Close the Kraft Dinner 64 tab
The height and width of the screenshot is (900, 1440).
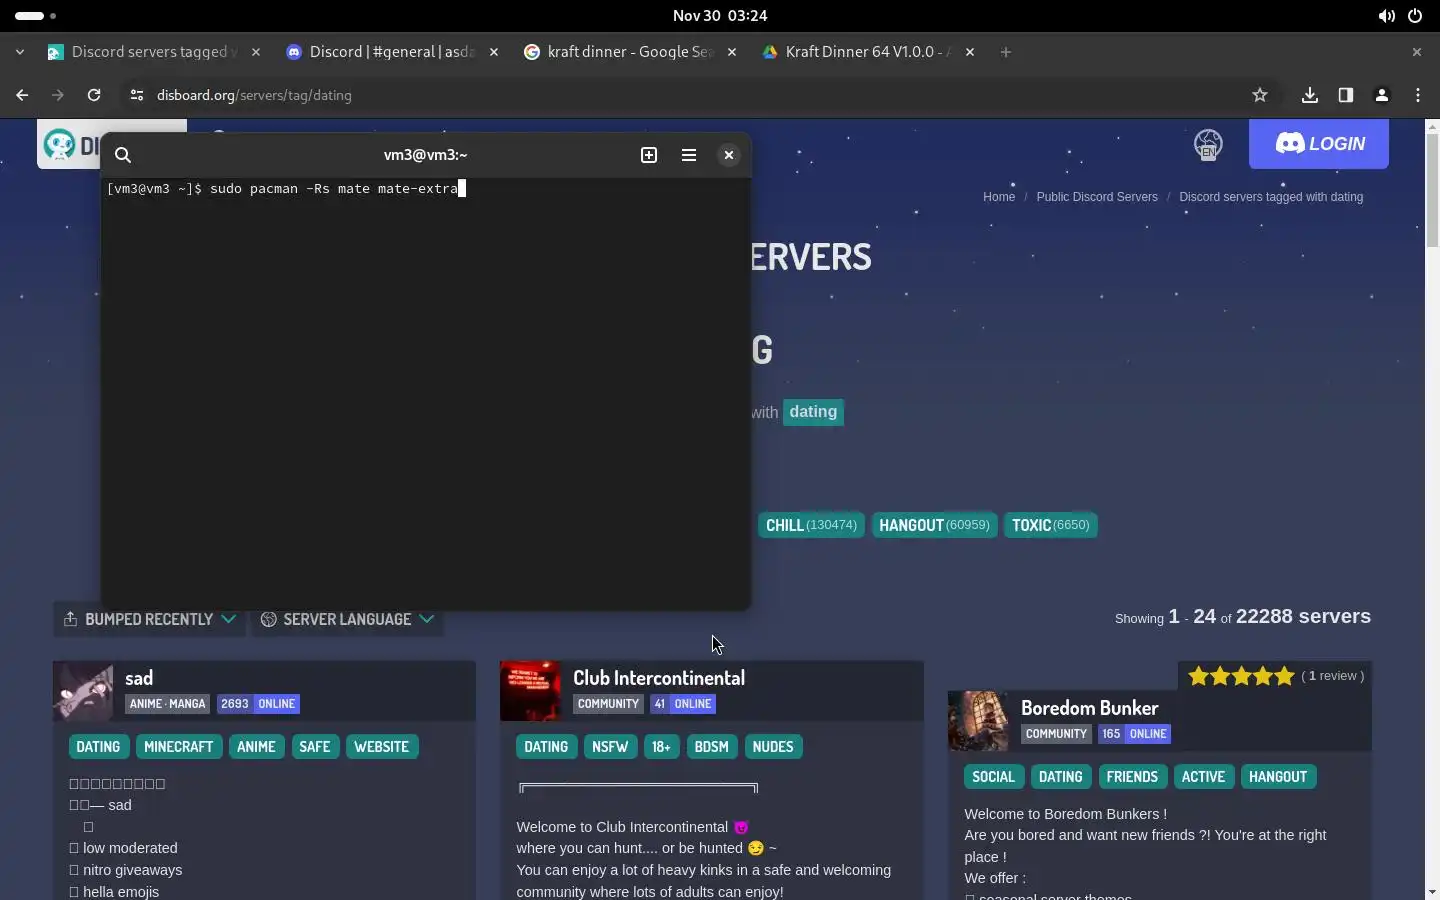point(970,52)
